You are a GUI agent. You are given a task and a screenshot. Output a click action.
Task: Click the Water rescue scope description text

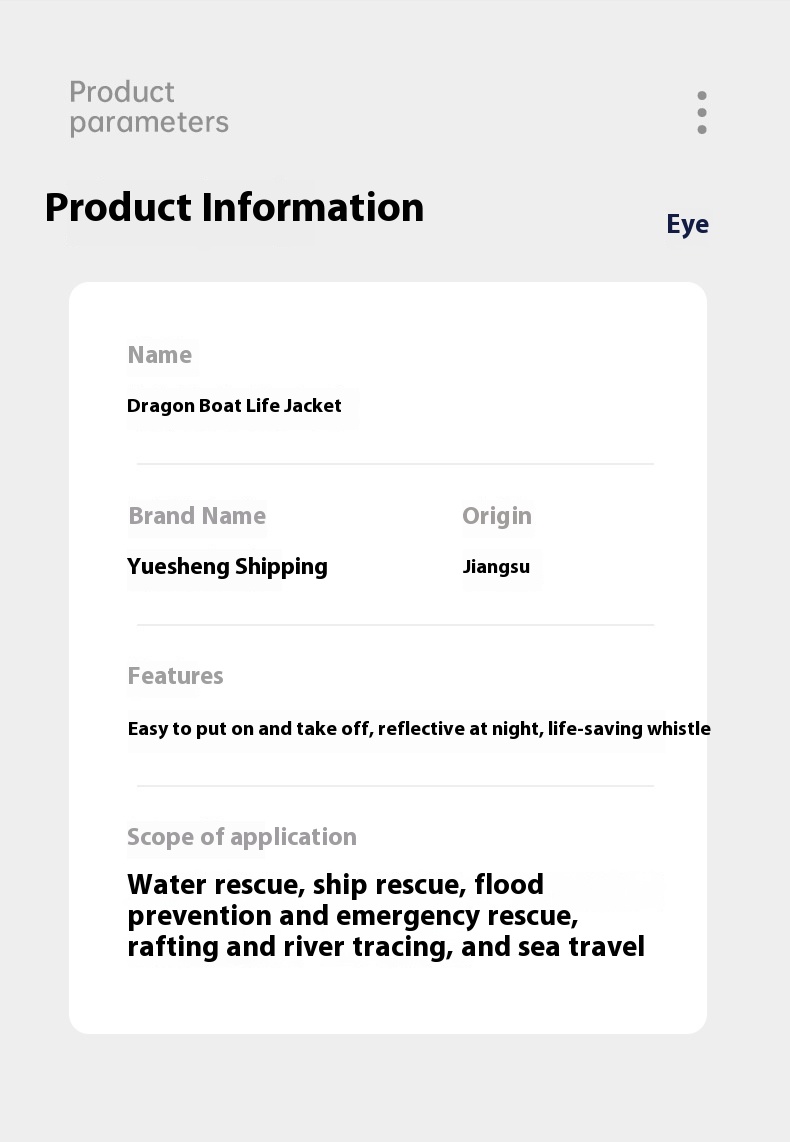pyautogui.click(x=386, y=915)
